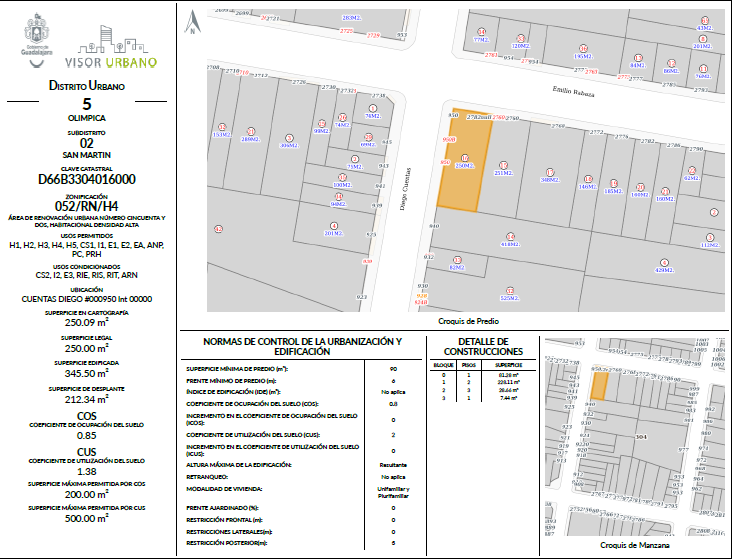Click the Resultante height value
The height and width of the screenshot is (560, 736).
tap(393, 465)
